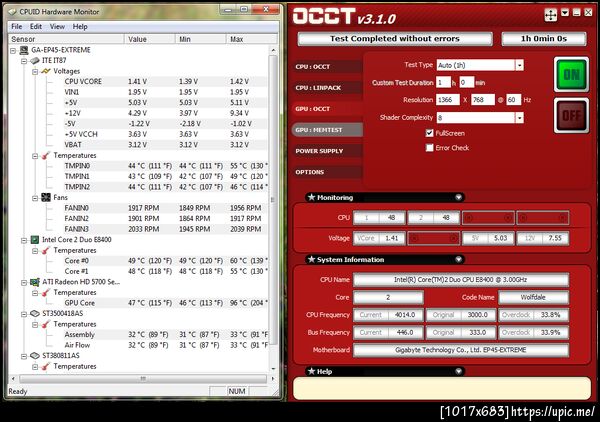Screen dimensions: 600x422
Task: Open the Edit menu
Action: [x=36, y=26]
